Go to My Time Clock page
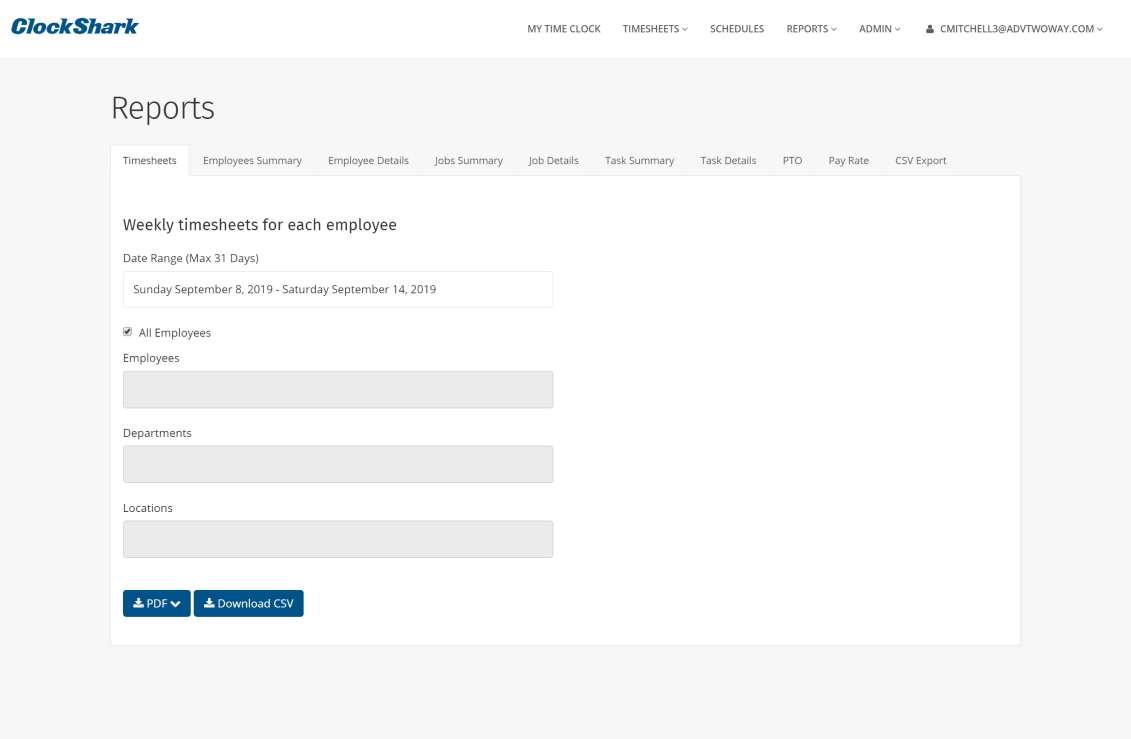Viewport: 1131px width, 739px height. pyautogui.click(x=564, y=29)
